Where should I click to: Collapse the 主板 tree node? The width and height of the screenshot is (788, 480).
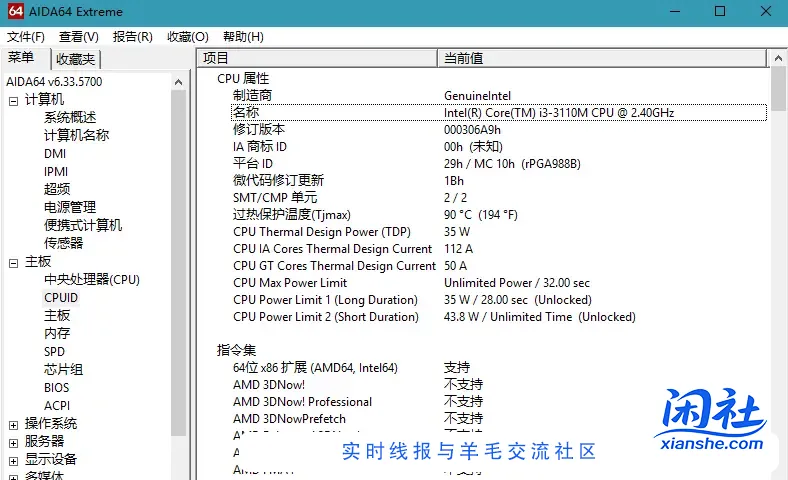point(13,262)
